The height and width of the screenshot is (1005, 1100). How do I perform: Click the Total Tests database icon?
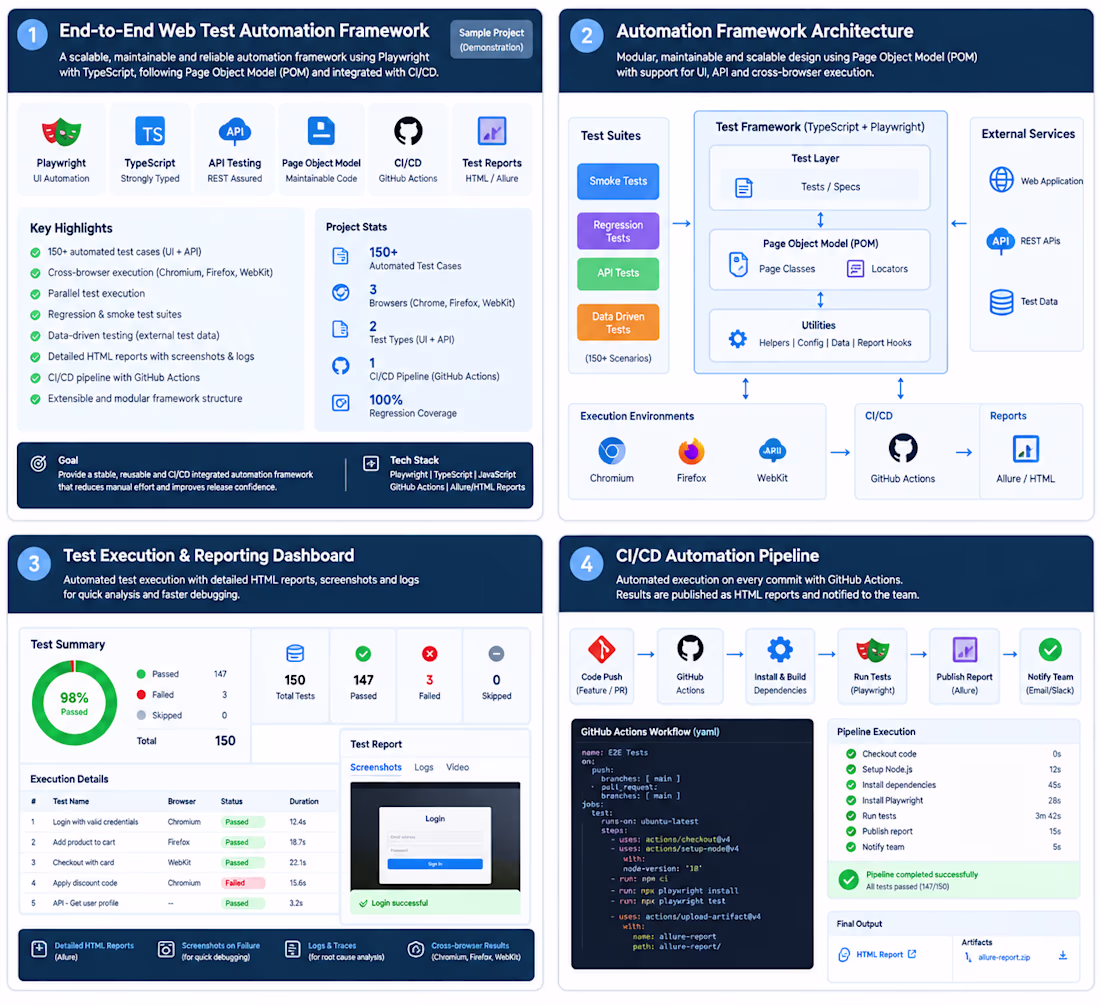pos(295,654)
